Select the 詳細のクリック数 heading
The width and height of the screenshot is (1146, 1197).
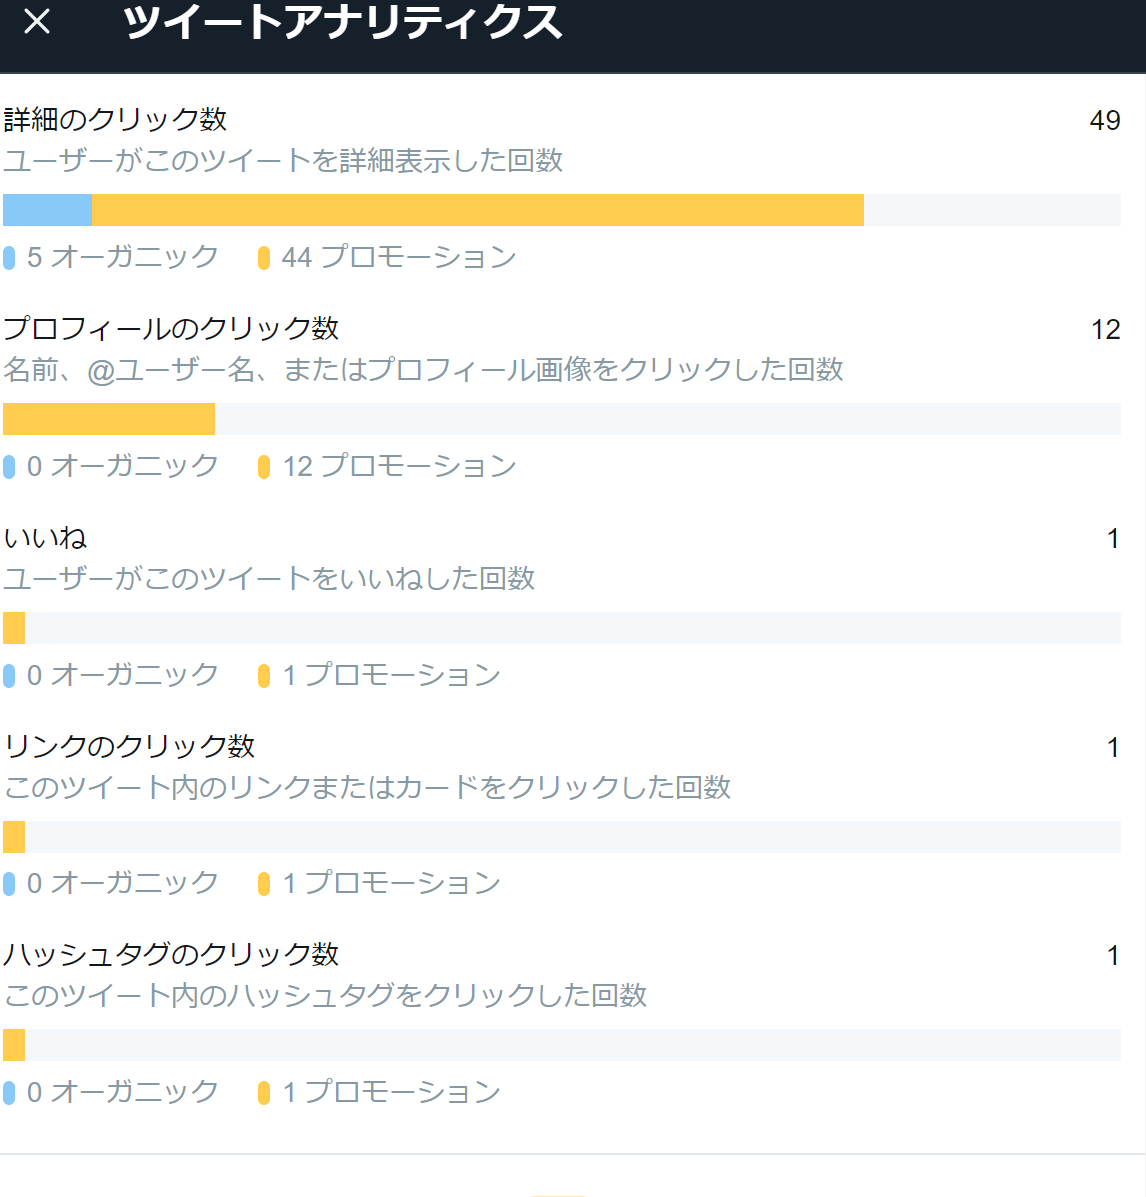pyautogui.click(x=115, y=119)
